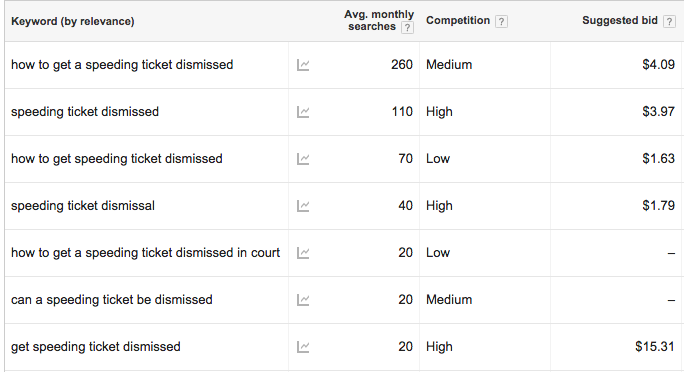Select keyword 'speeding ticket dismissal'
The image size is (684, 372).
(x=83, y=205)
